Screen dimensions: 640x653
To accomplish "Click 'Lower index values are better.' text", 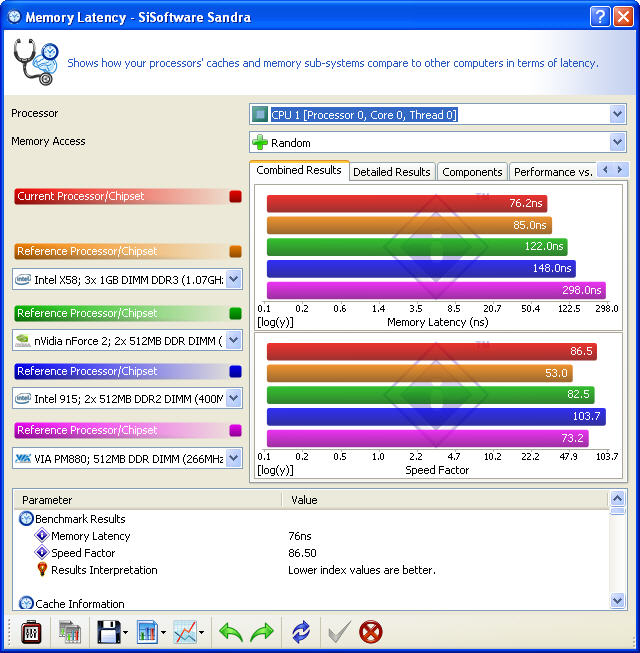I will [x=362, y=570].
